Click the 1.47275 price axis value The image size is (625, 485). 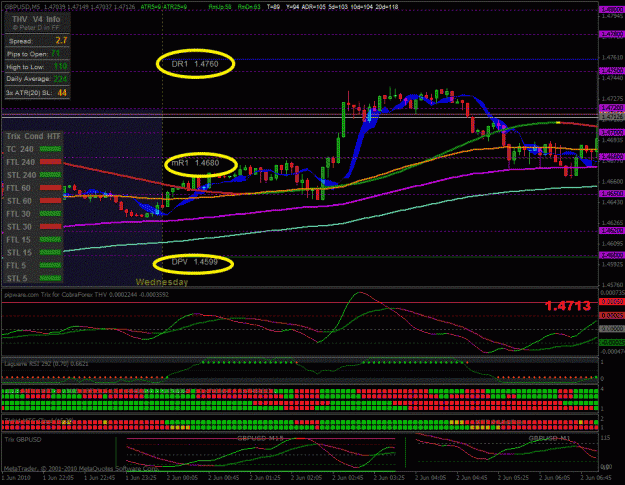pos(612,98)
